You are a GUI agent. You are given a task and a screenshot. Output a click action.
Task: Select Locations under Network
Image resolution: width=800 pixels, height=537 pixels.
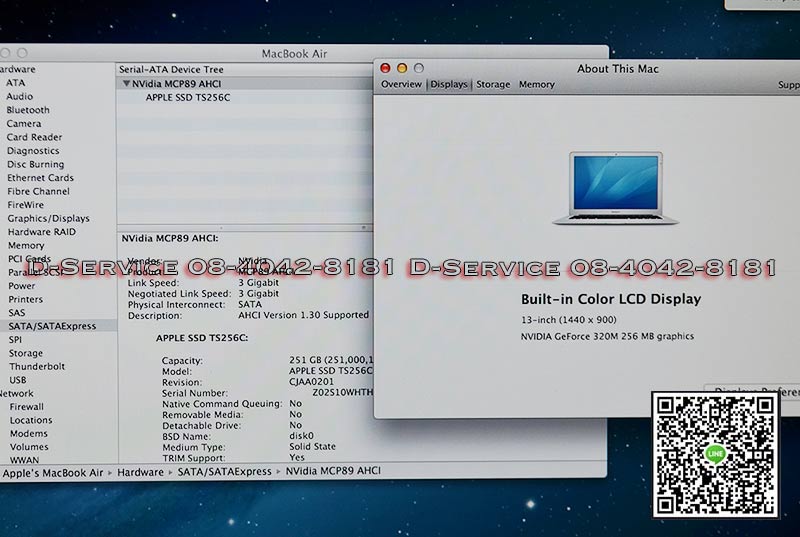click(31, 420)
